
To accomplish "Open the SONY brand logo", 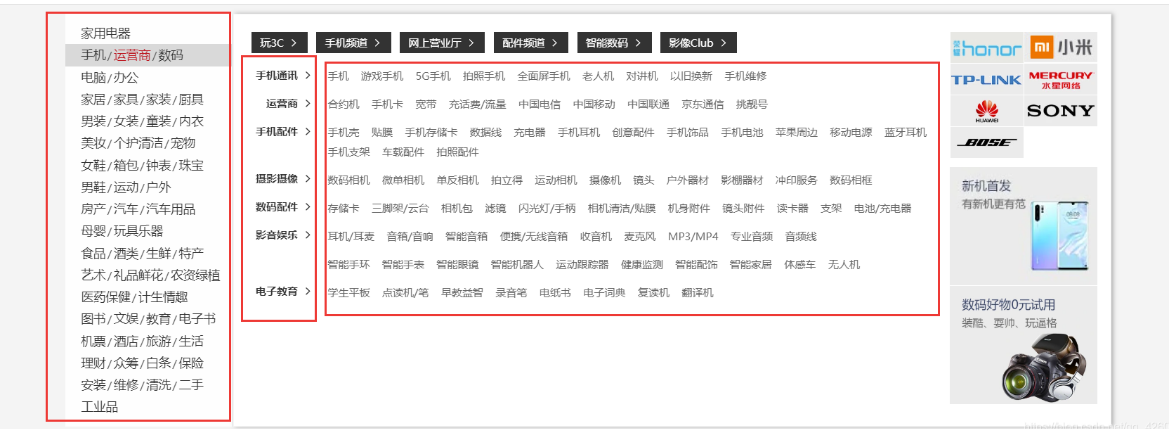I will pos(1062,111).
